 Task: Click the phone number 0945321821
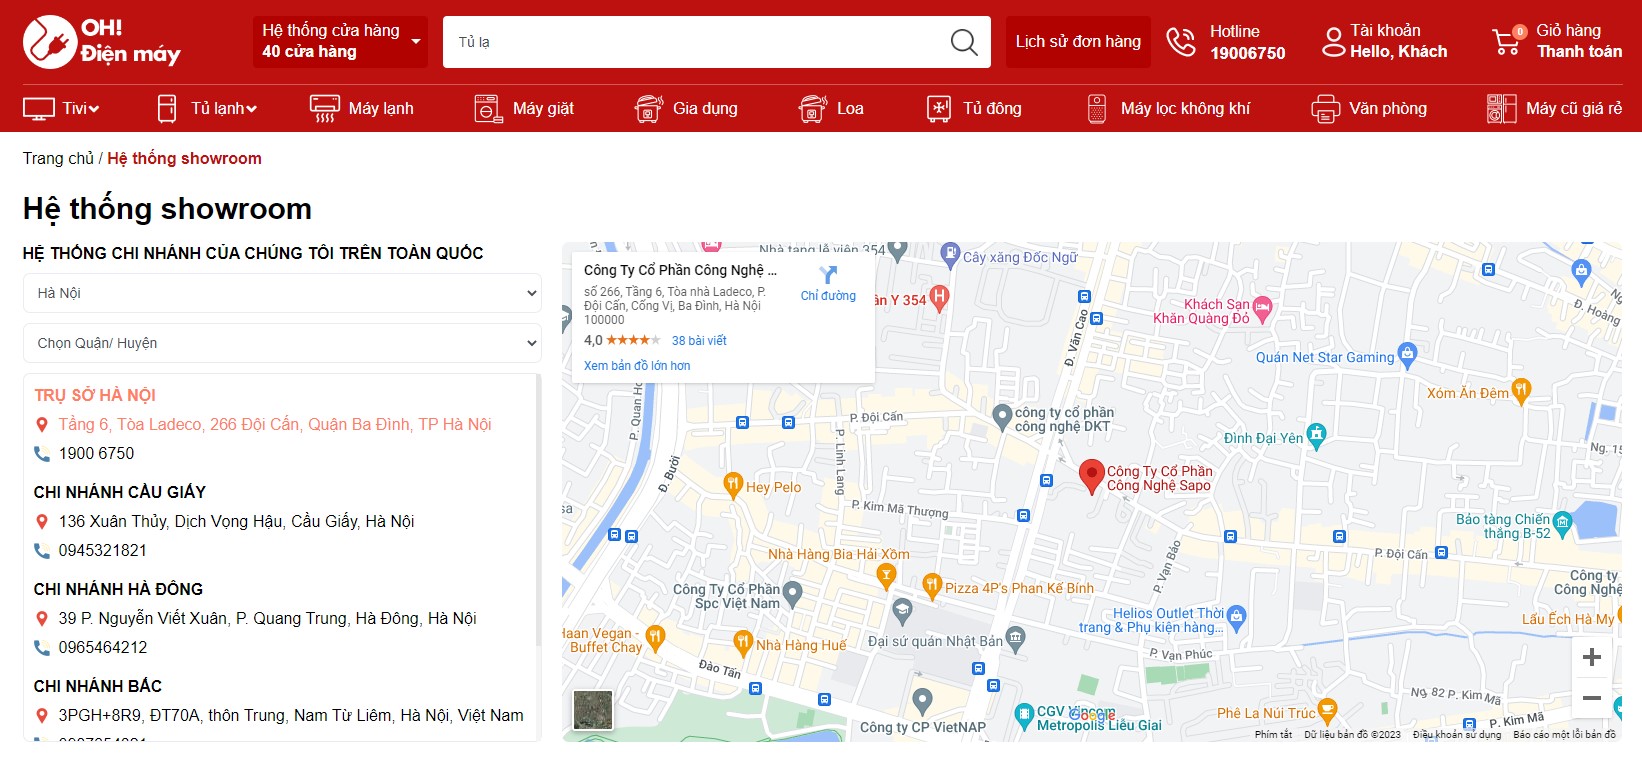click(x=103, y=551)
